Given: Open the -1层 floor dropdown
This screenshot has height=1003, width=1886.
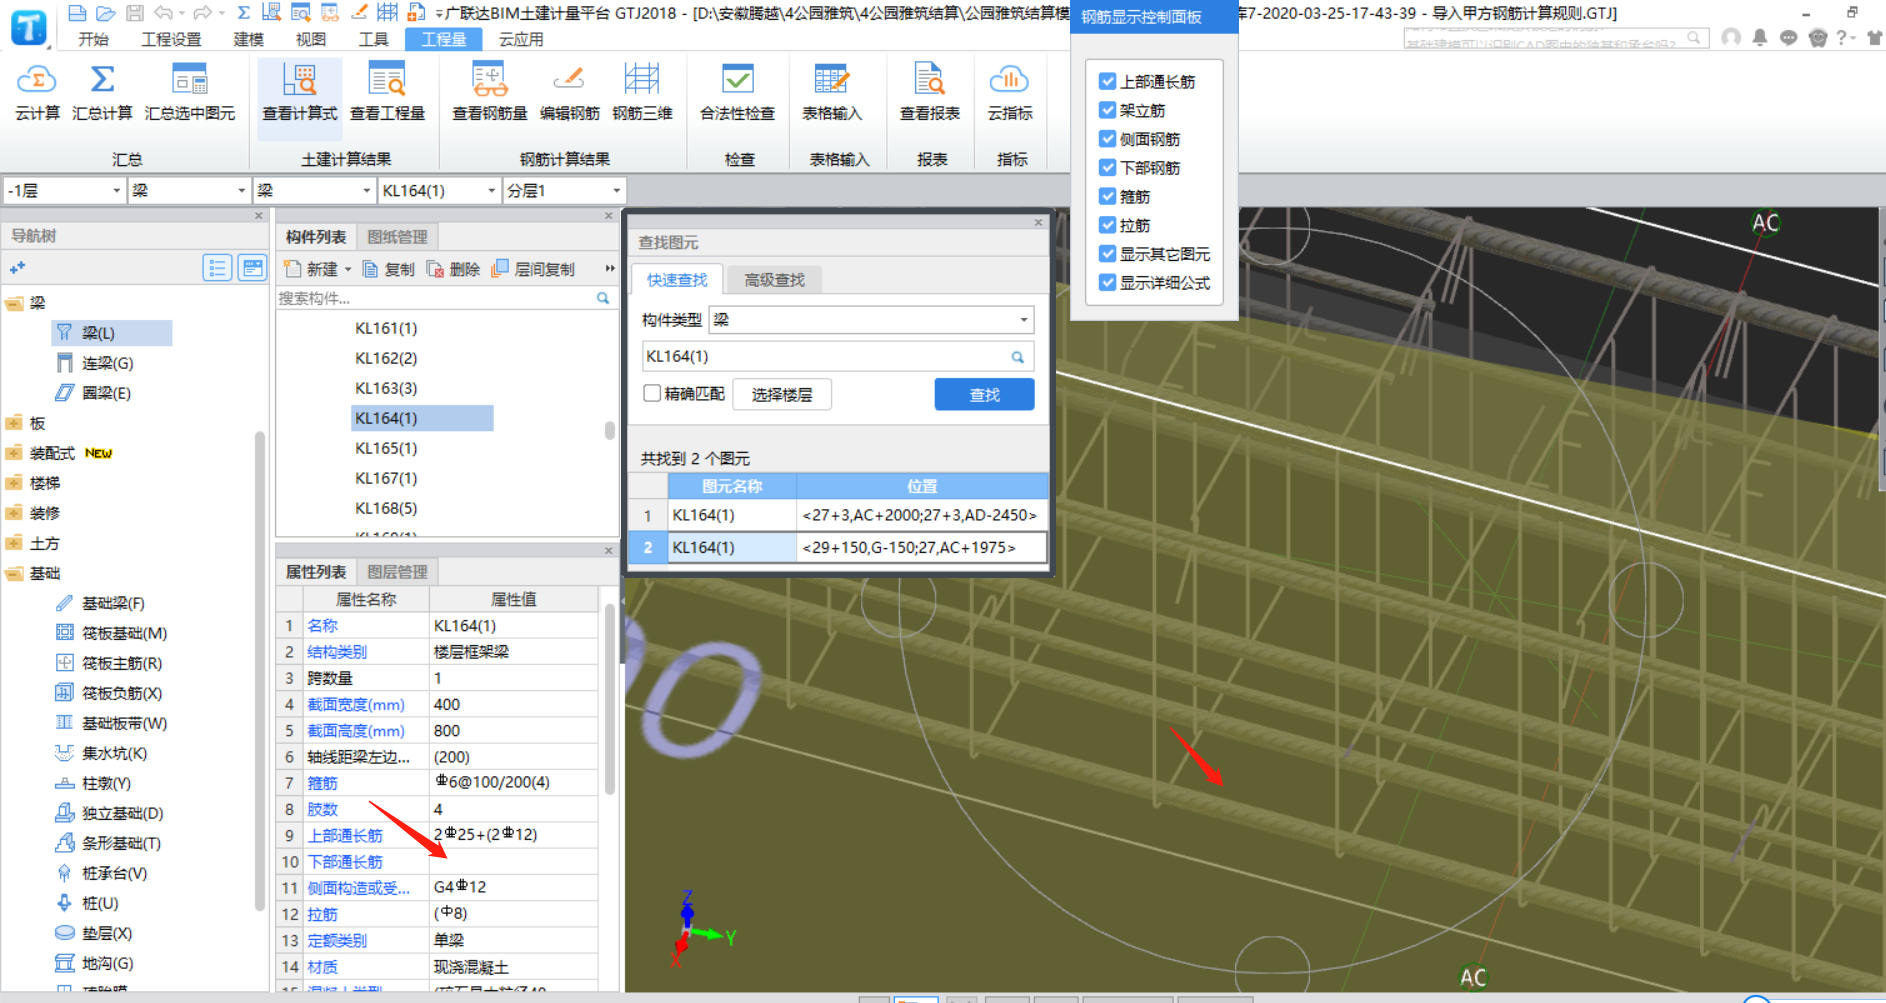Looking at the screenshot, I should click(x=64, y=190).
